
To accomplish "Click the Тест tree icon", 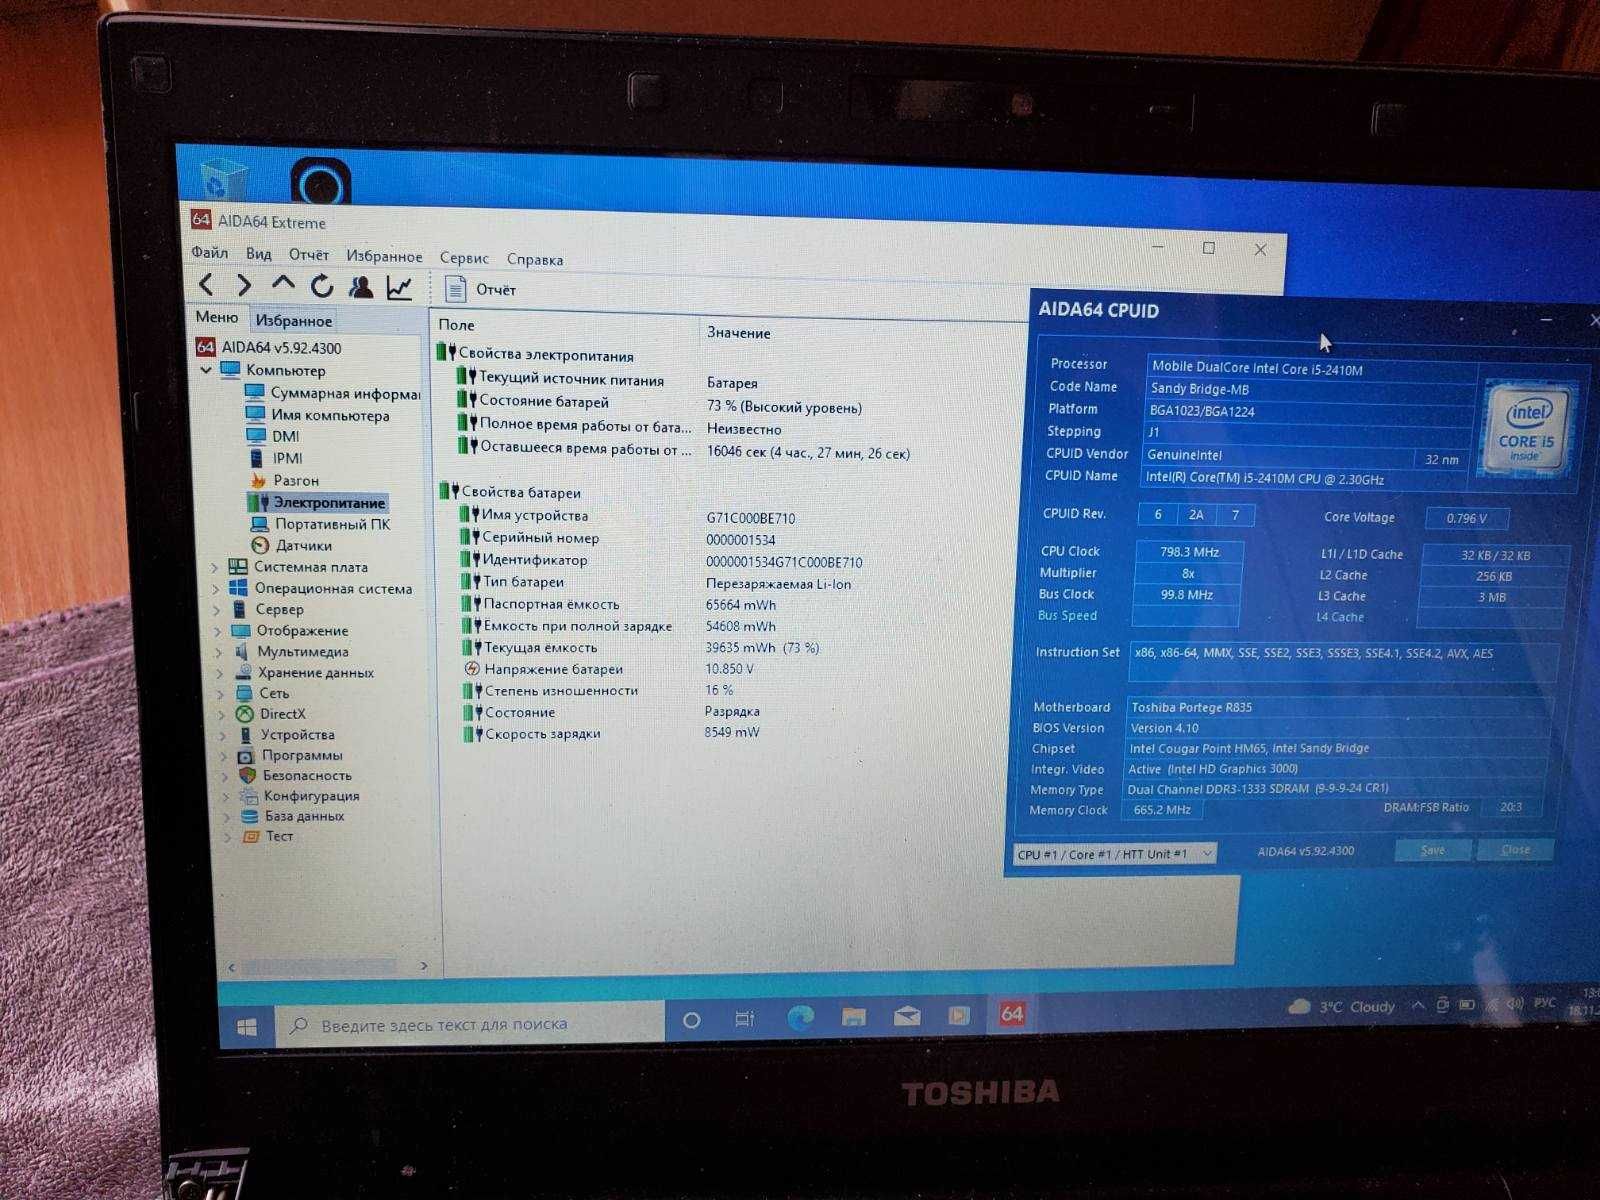I will pyautogui.click(x=250, y=836).
